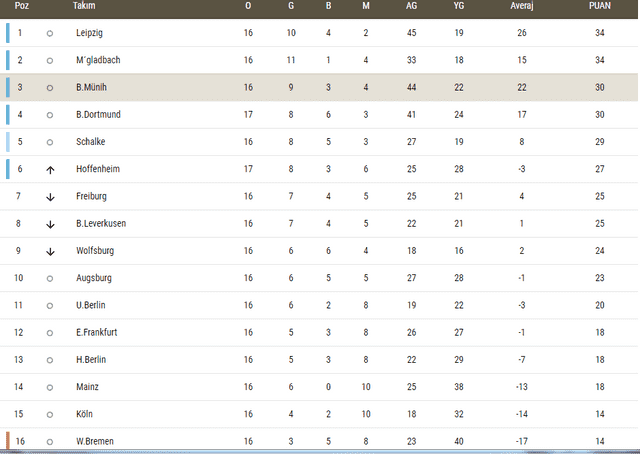The width and height of the screenshot is (640, 454).
Task: Click the circle status icon beside W.Bremen
Action: [x=50, y=442]
